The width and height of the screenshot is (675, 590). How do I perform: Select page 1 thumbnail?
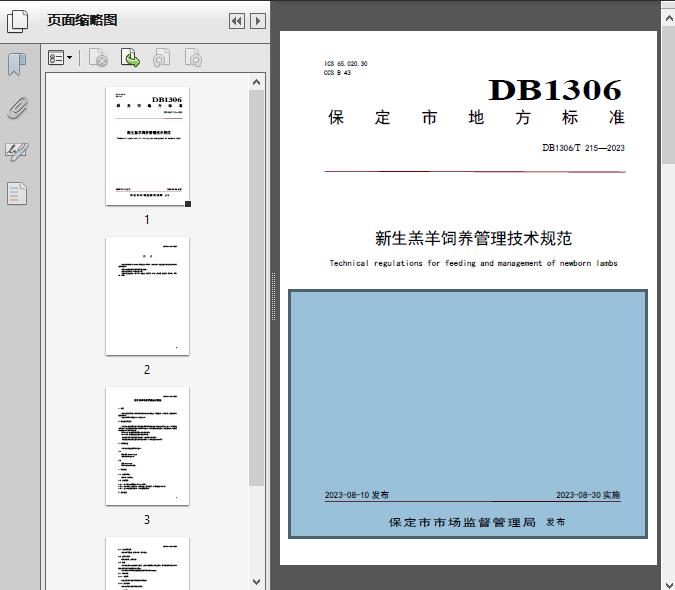(147, 146)
